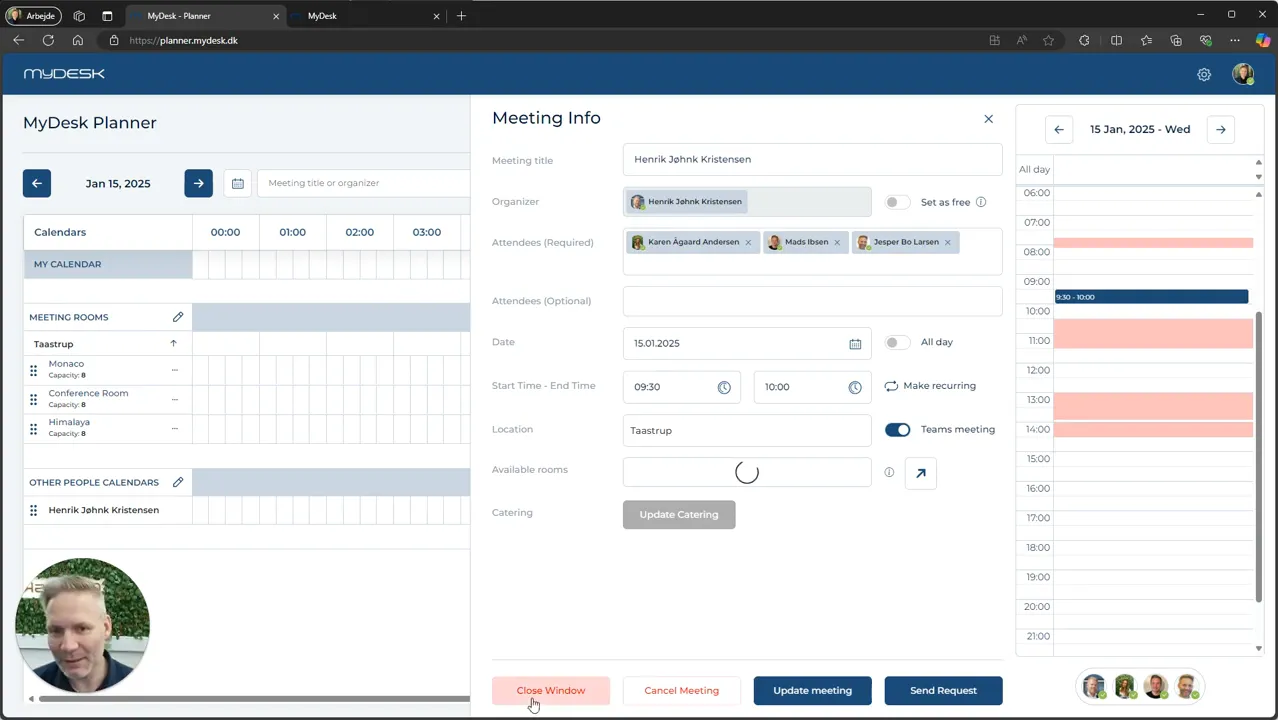Click meeting title or organizer search box
This screenshot has width=1278, height=720.
364,183
